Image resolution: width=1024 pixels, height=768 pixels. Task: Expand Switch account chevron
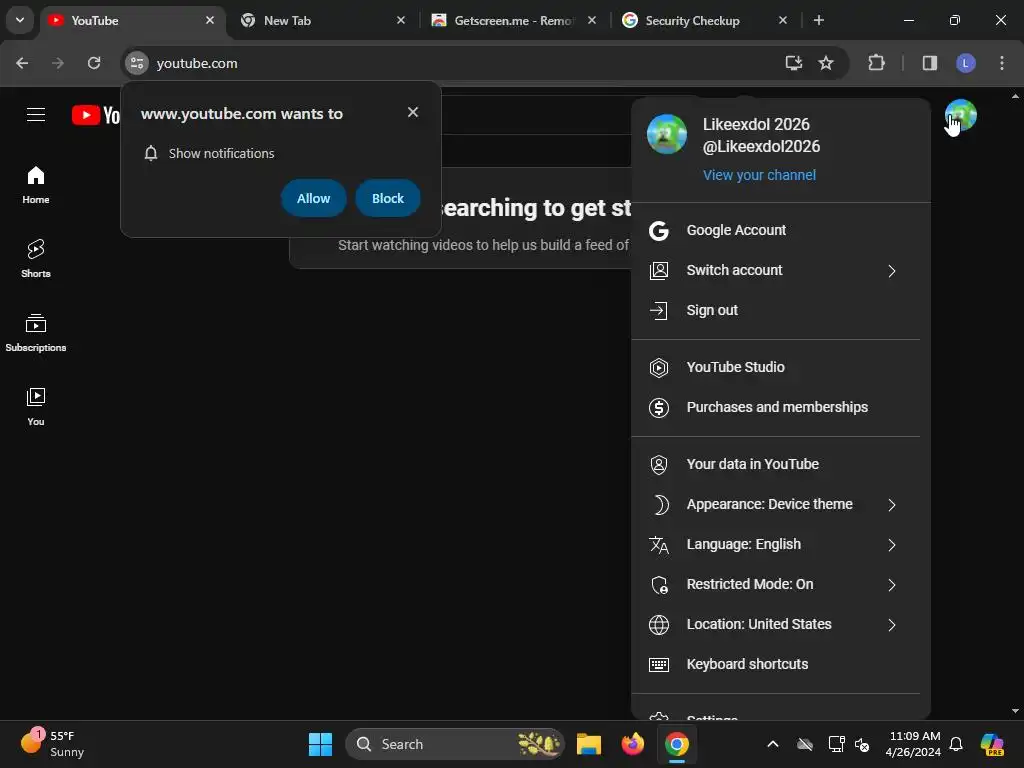point(891,270)
